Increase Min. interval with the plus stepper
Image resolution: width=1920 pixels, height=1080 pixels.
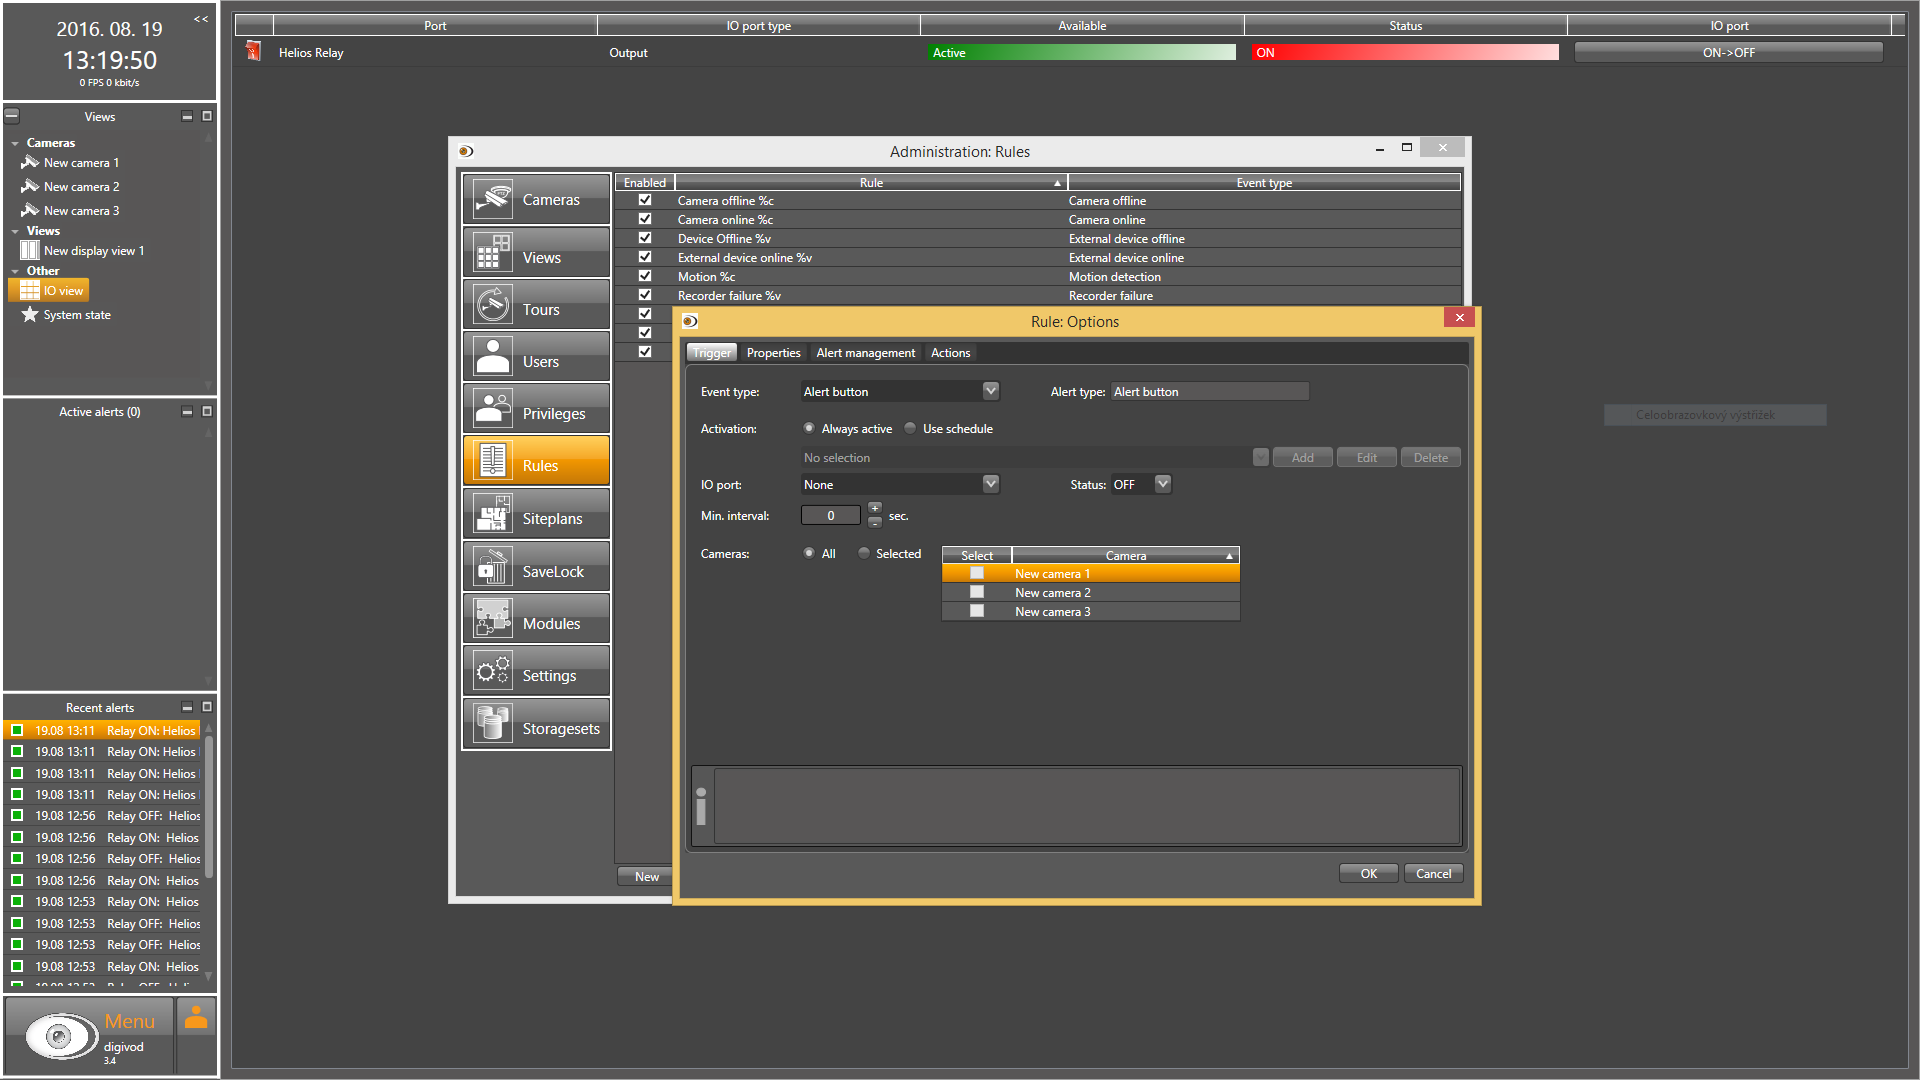click(875, 508)
